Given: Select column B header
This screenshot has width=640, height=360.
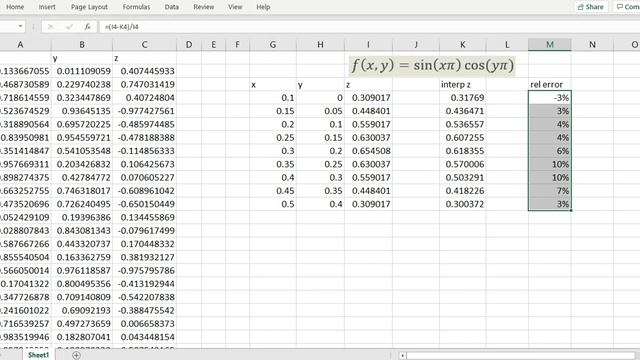Looking at the screenshot, I should tap(82, 45).
